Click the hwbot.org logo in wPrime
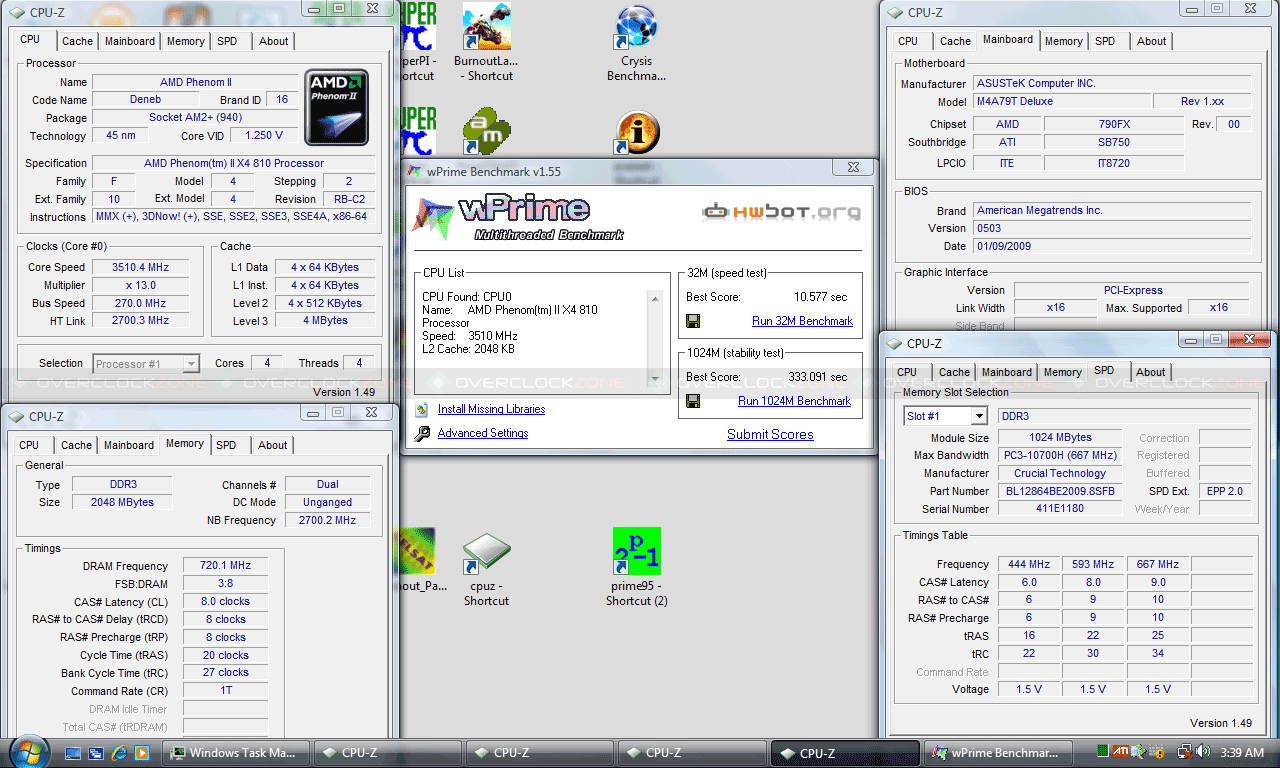The height and width of the screenshot is (768, 1280). point(781,211)
